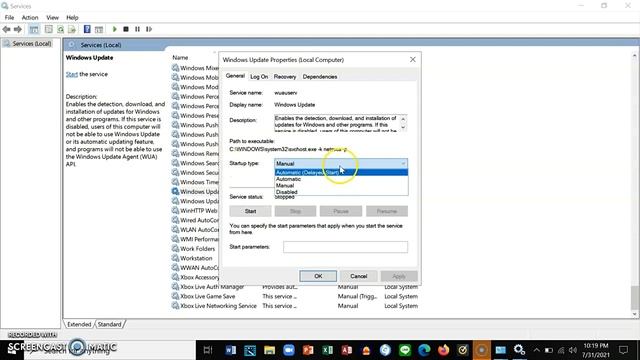This screenshot has width=640, height=360.
Task: Choose the plain Automatic startup option
Action: (x=341, y=179)
